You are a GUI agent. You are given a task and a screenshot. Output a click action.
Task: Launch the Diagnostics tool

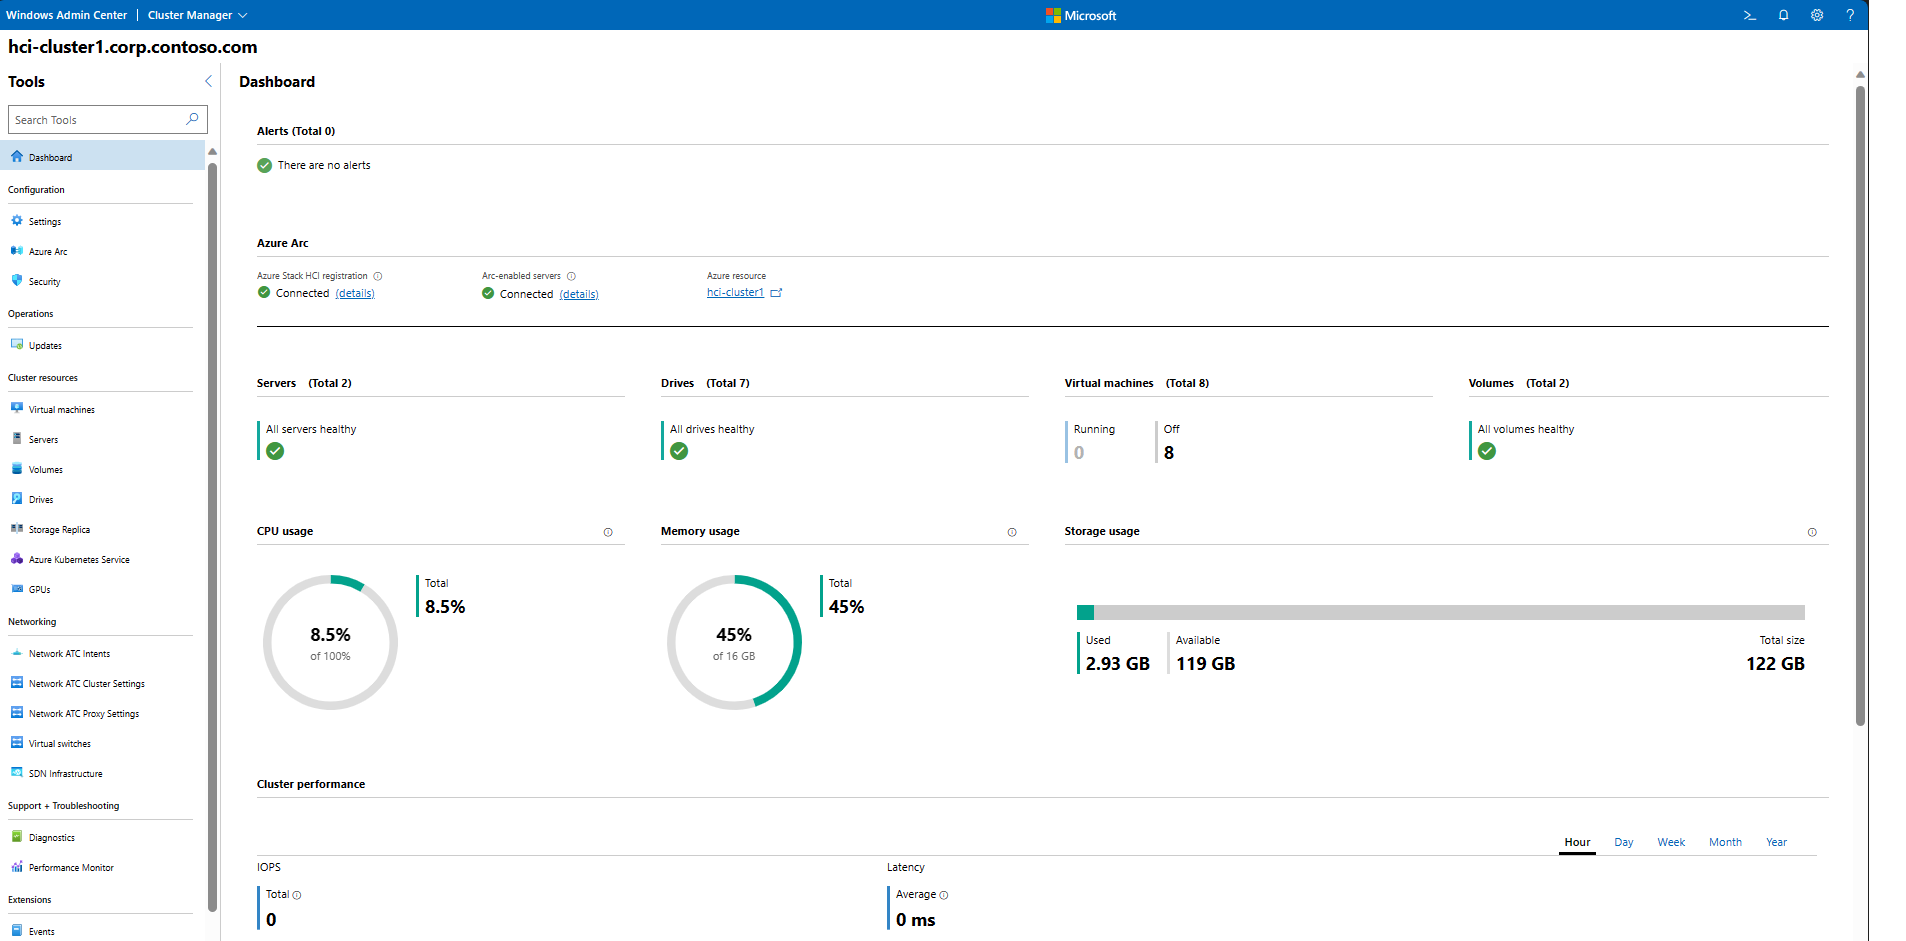(x=52, y=837)
